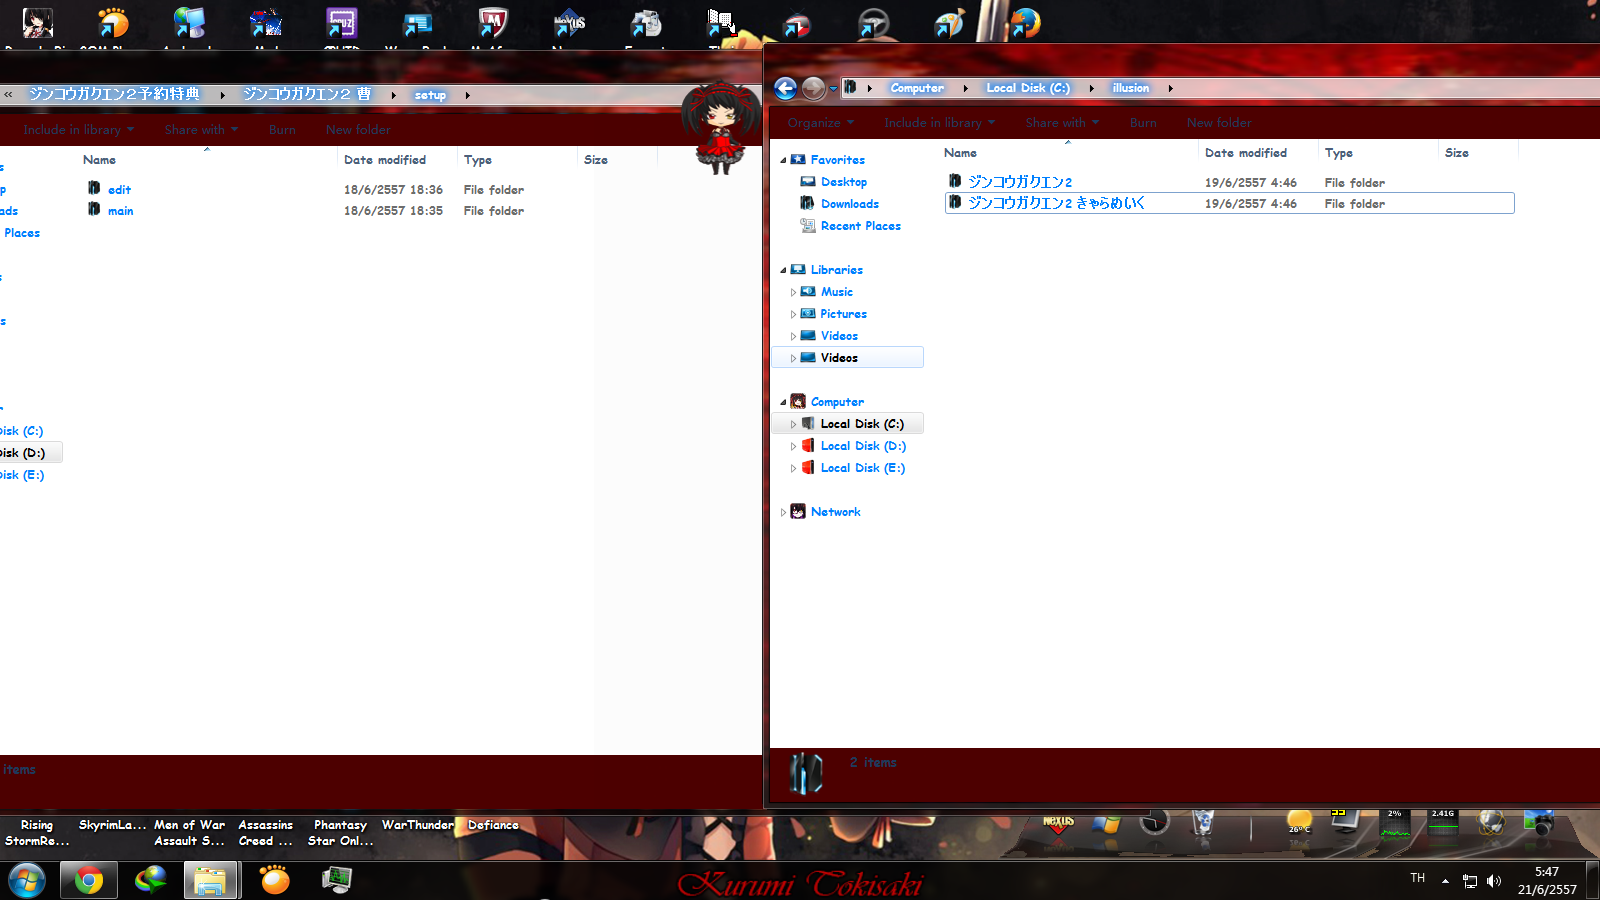Create New folder in illusion window
This screenshot has width=1600, height=900.
coord(1219,123)
